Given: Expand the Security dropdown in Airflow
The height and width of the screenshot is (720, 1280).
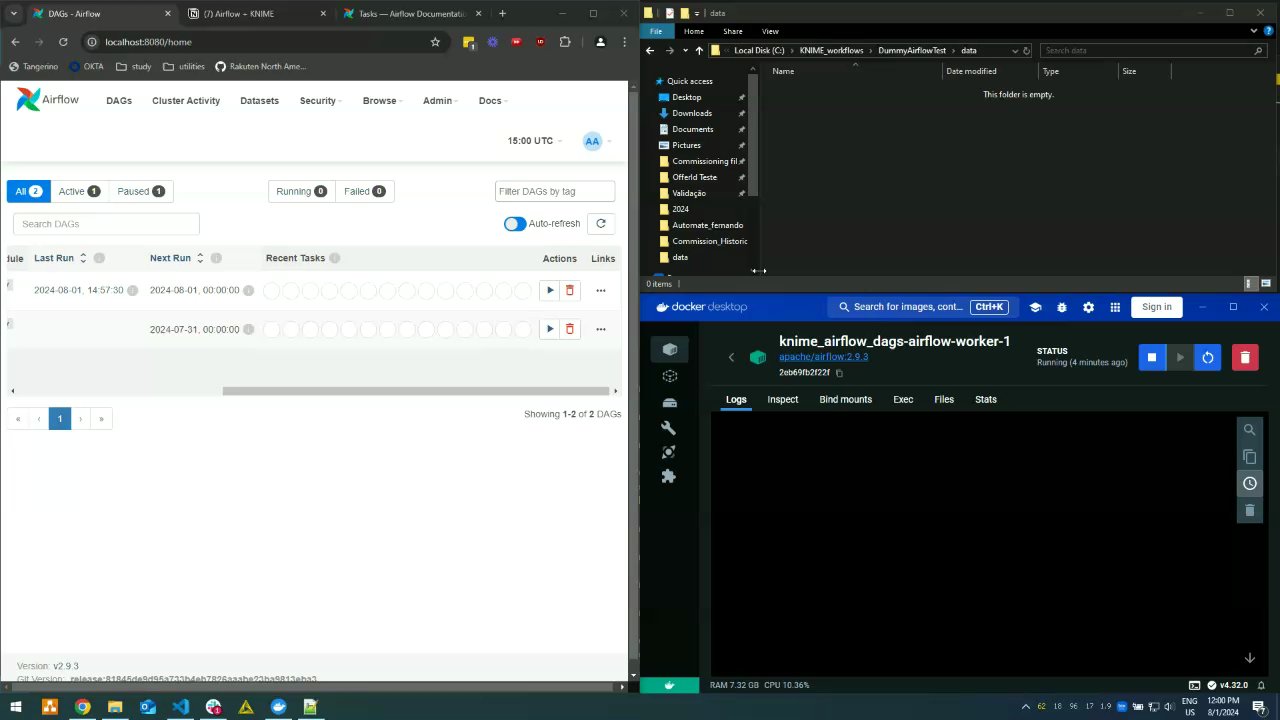Looking at the screenshot, I should pyautogui.click(x=320, y=101).
